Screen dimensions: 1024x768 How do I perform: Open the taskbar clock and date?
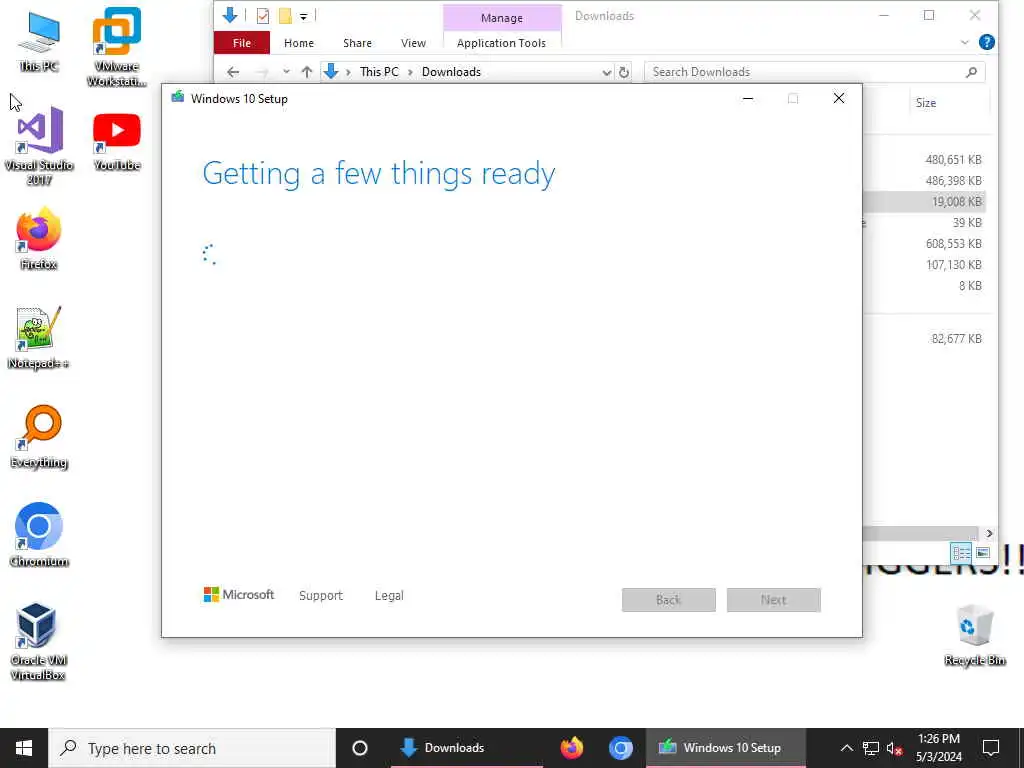pyautogui.click(x=938, y=748)
